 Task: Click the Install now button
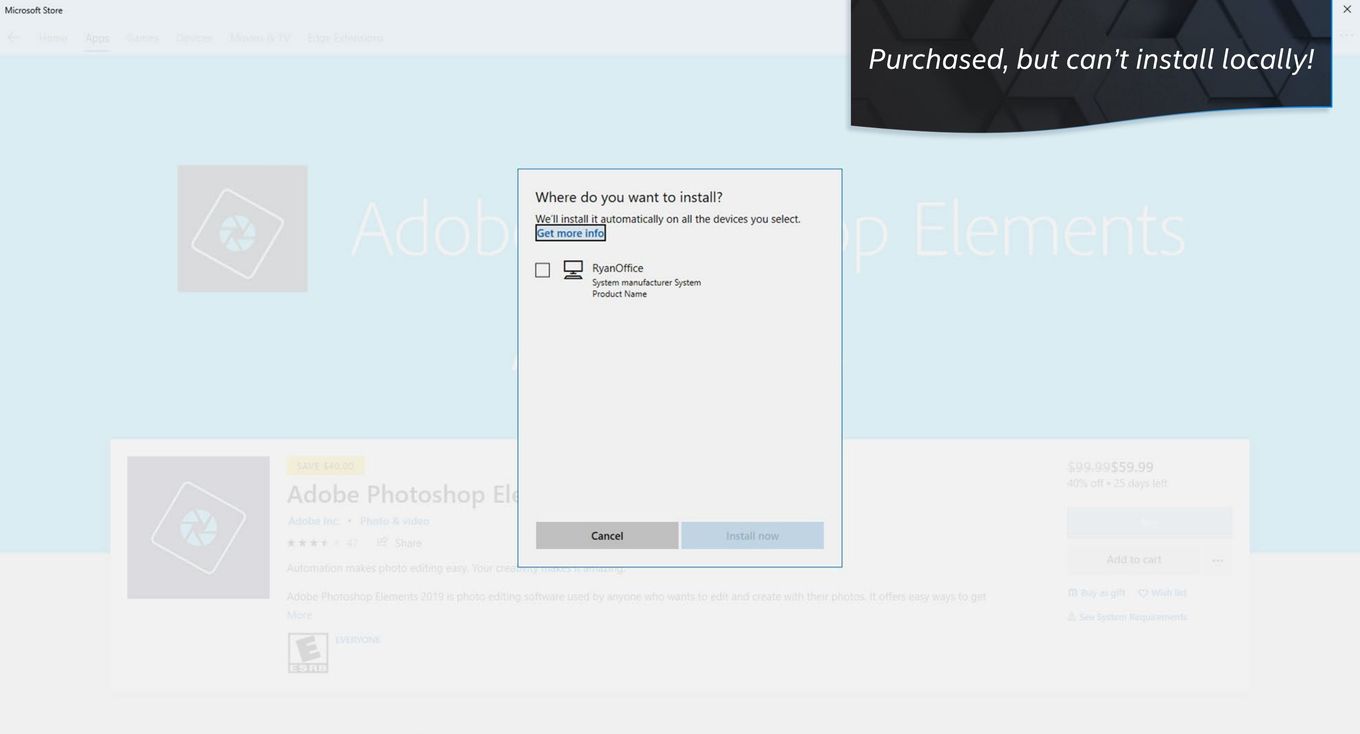click(752, 535)
